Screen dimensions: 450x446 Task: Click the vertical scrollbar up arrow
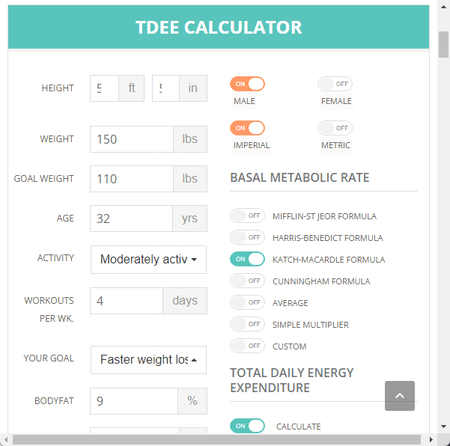pyautogui.click(x=443, y=7)
